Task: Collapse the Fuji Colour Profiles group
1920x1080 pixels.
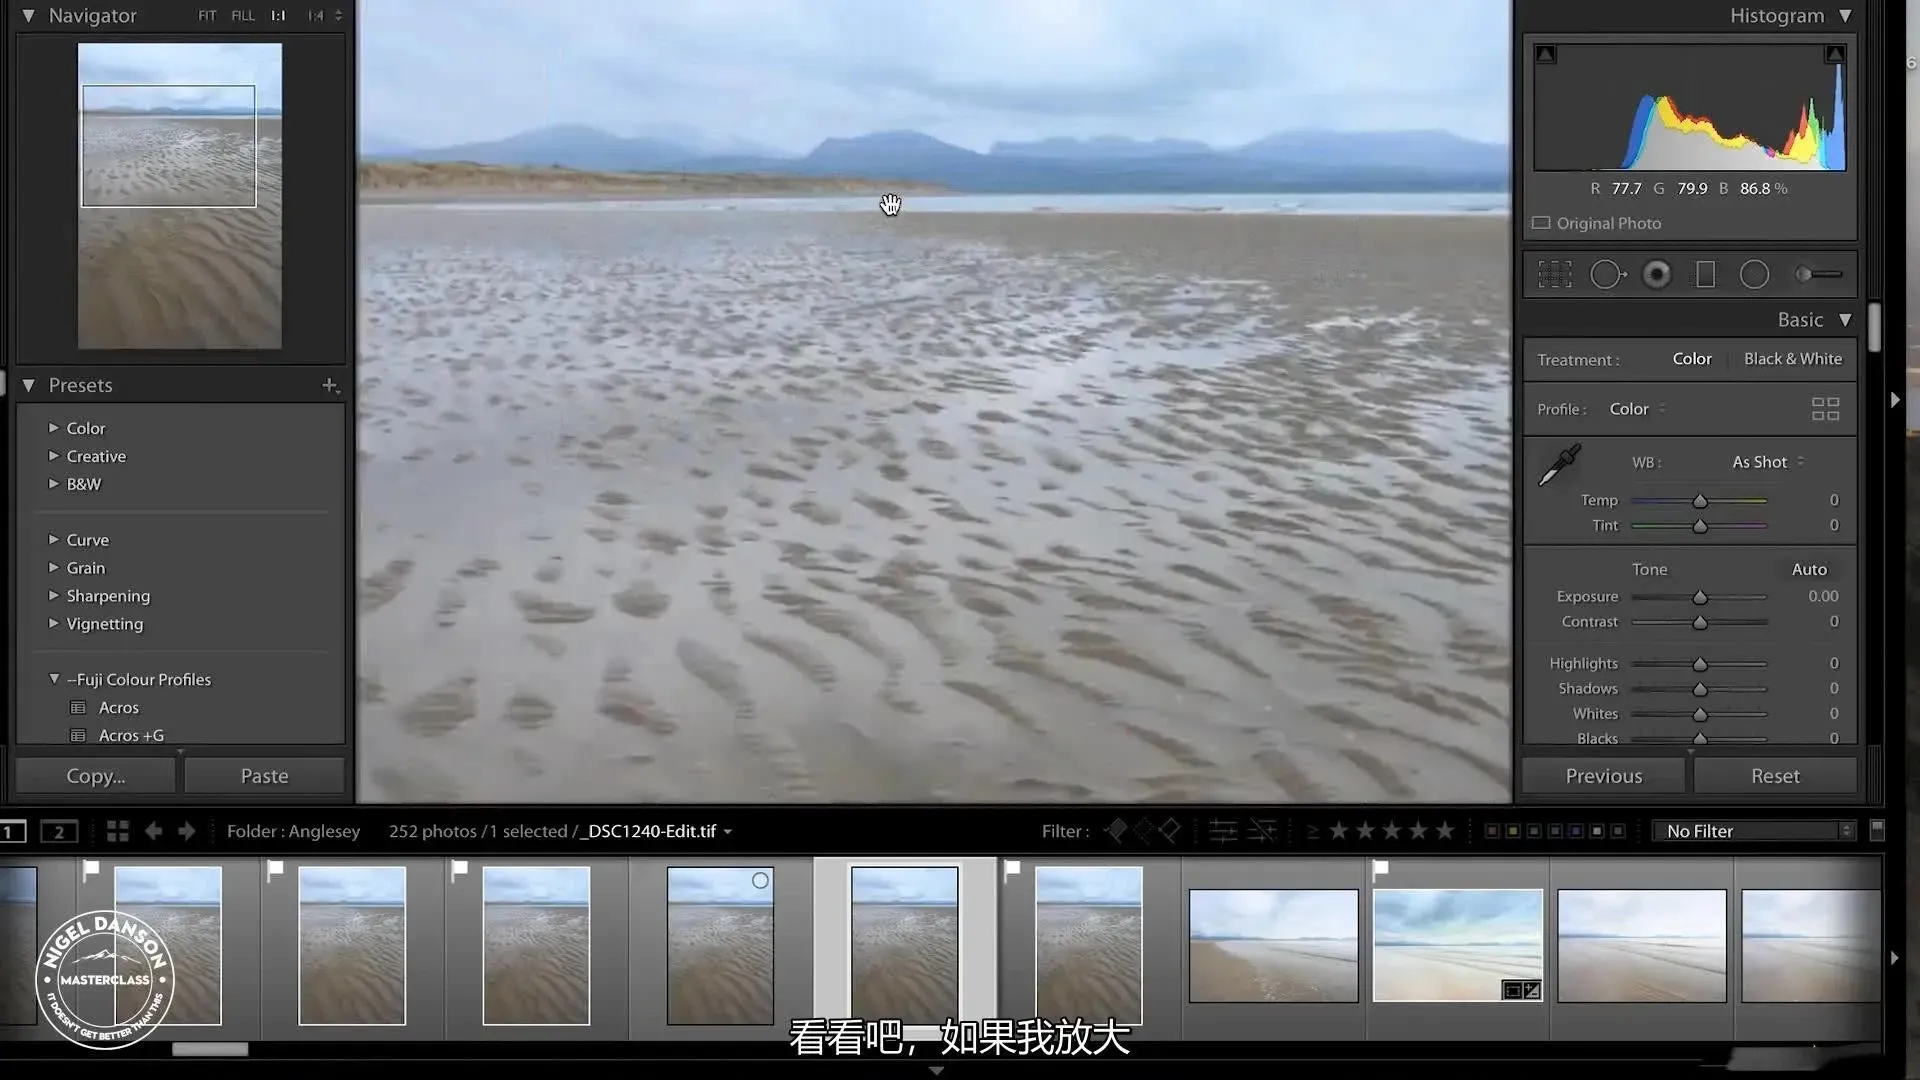Action: pos(54,679)
